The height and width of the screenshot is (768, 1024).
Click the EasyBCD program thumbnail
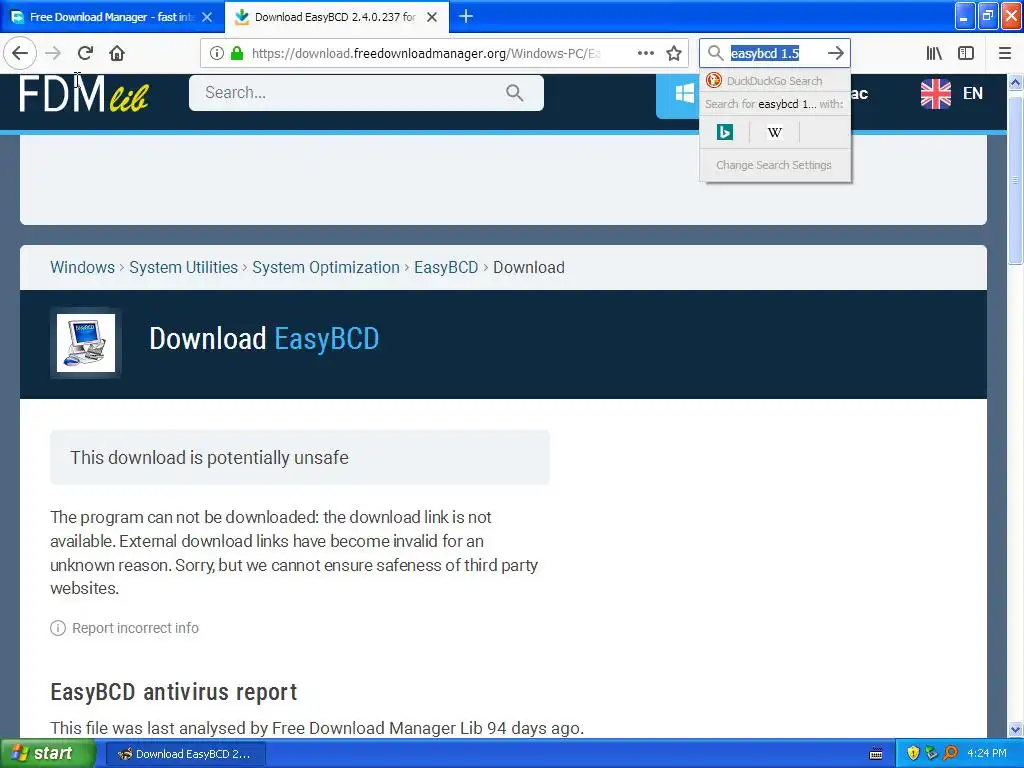86,343
